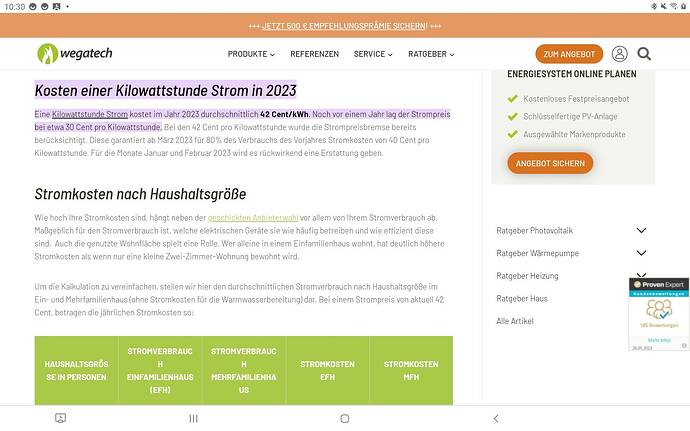Open the REFERENZEN menu item
The image size is (690, 431).
pyautogui.click(x=314, y=54)
